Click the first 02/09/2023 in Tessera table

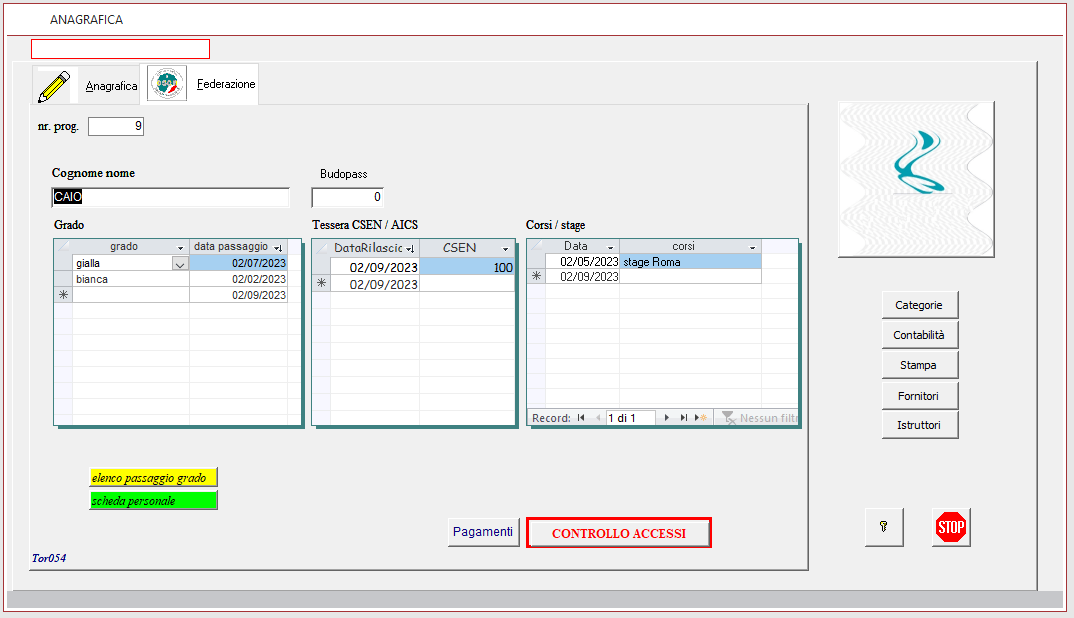coord(375,267)
